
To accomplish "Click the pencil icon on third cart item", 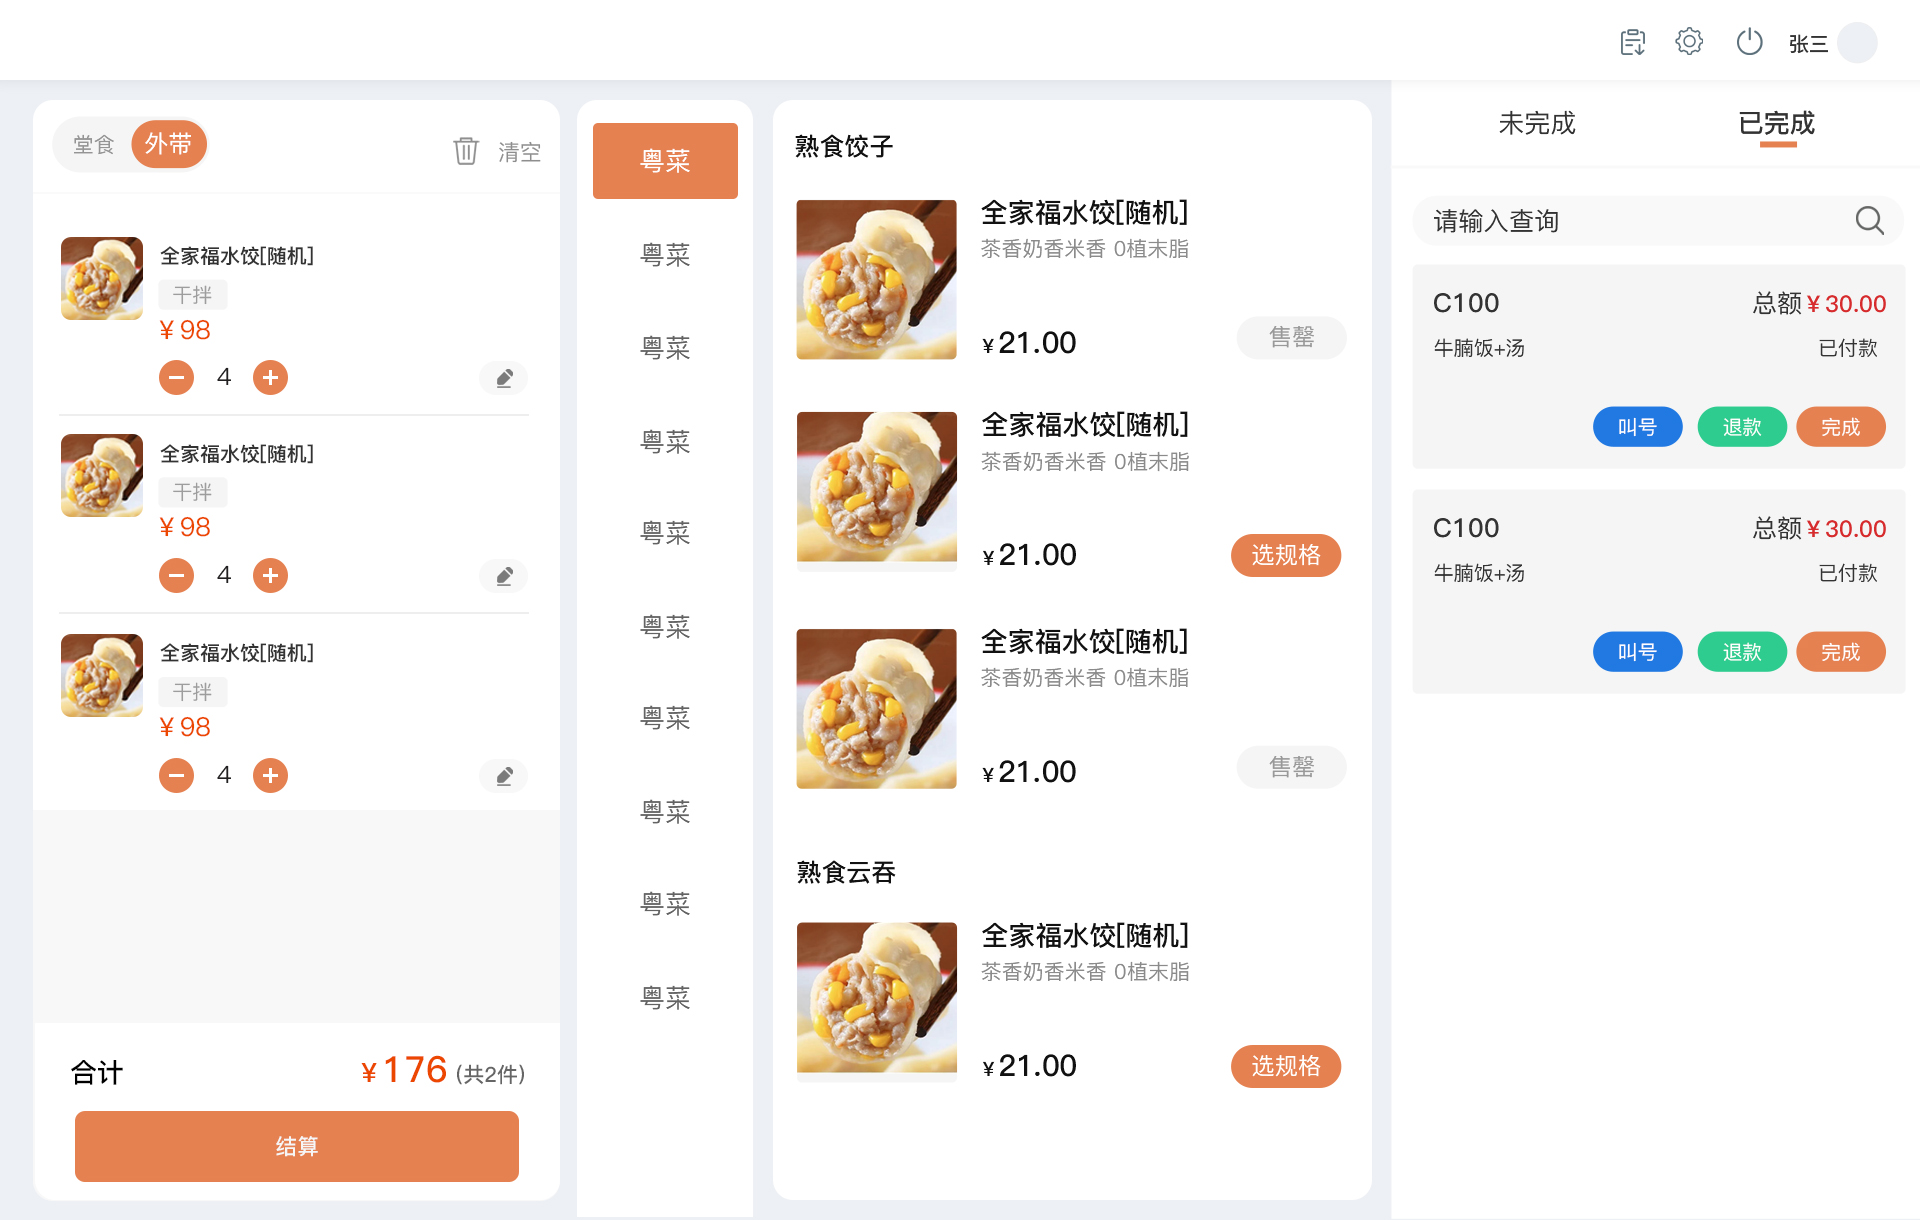I will point(504,776).
